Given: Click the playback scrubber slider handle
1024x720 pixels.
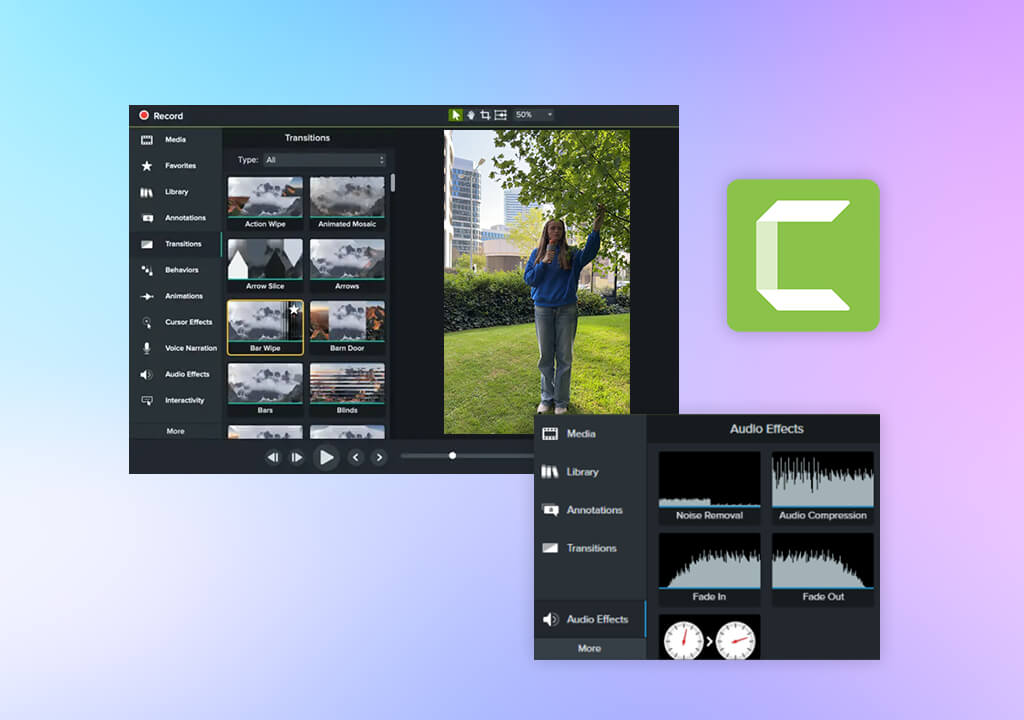Looking at the screenshot, I should pos(453,455).
